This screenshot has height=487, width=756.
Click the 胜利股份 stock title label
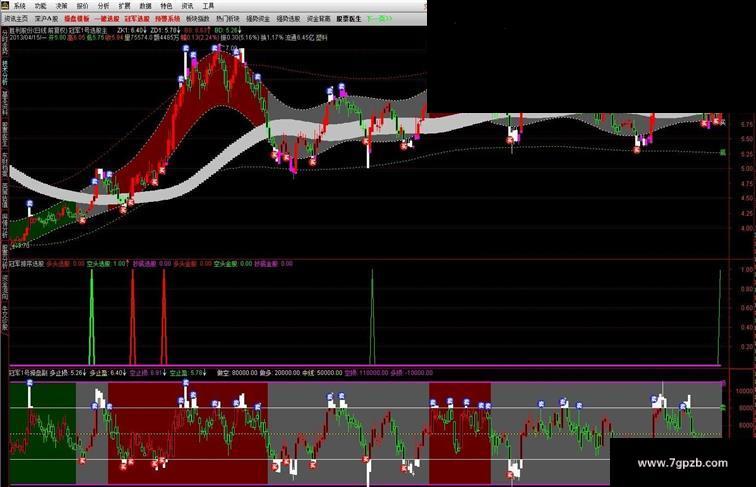(21, 30)
